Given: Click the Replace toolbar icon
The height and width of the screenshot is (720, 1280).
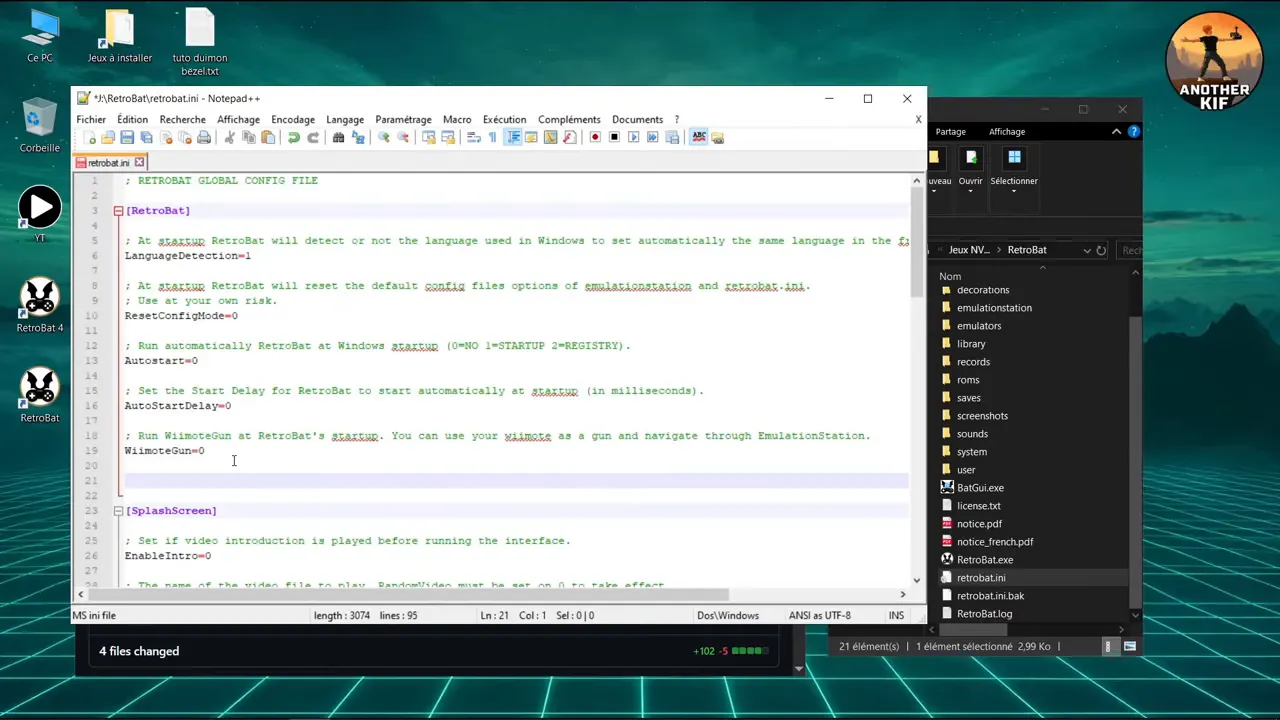Looking at the screenshot, I should tap(358, 138).
